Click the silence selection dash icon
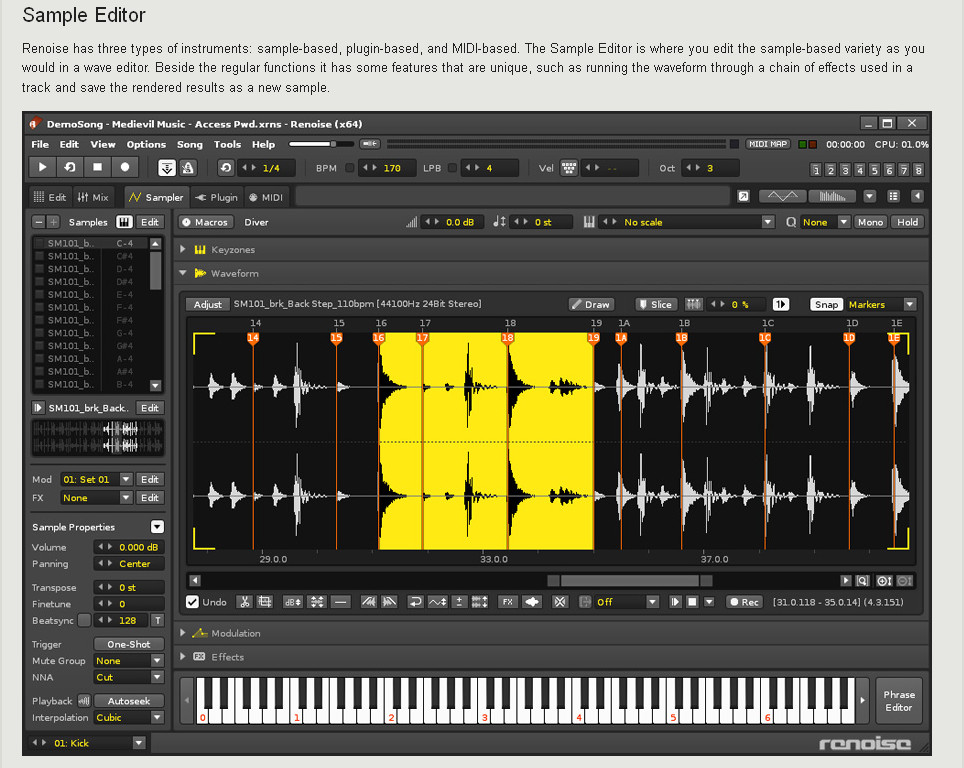 [x=340, y=602]
